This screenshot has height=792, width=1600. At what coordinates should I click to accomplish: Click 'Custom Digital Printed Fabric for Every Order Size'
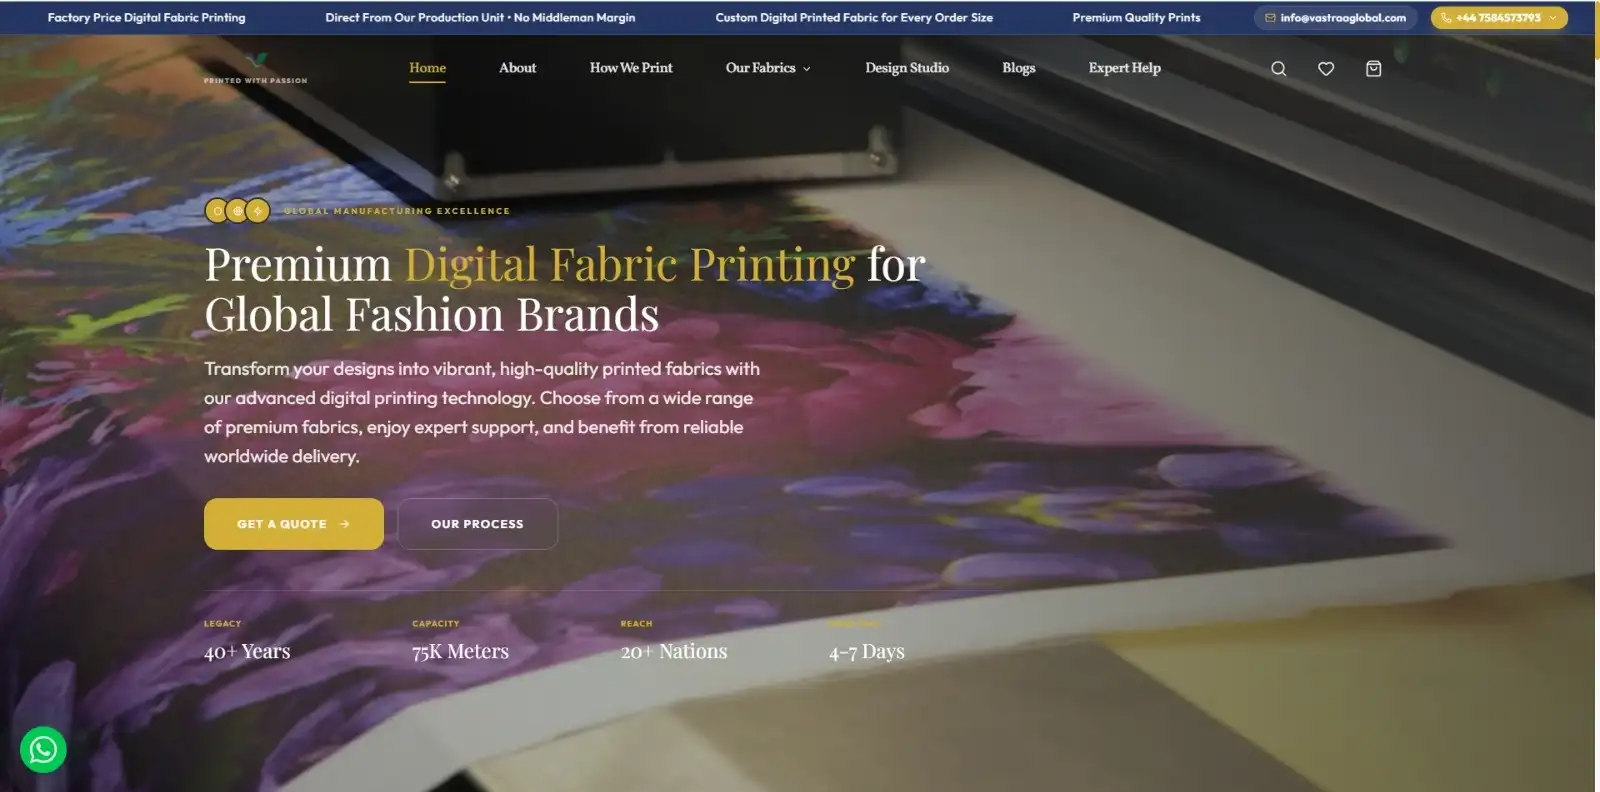point(854,18)
